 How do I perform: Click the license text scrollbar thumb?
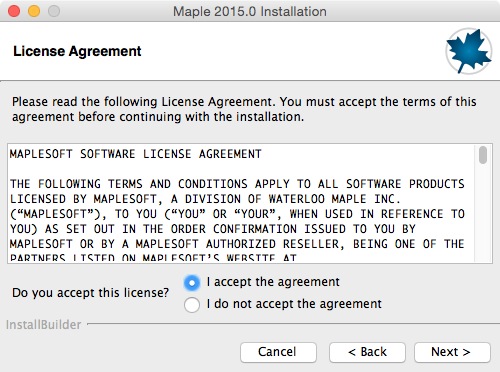[x=483, y=155]
